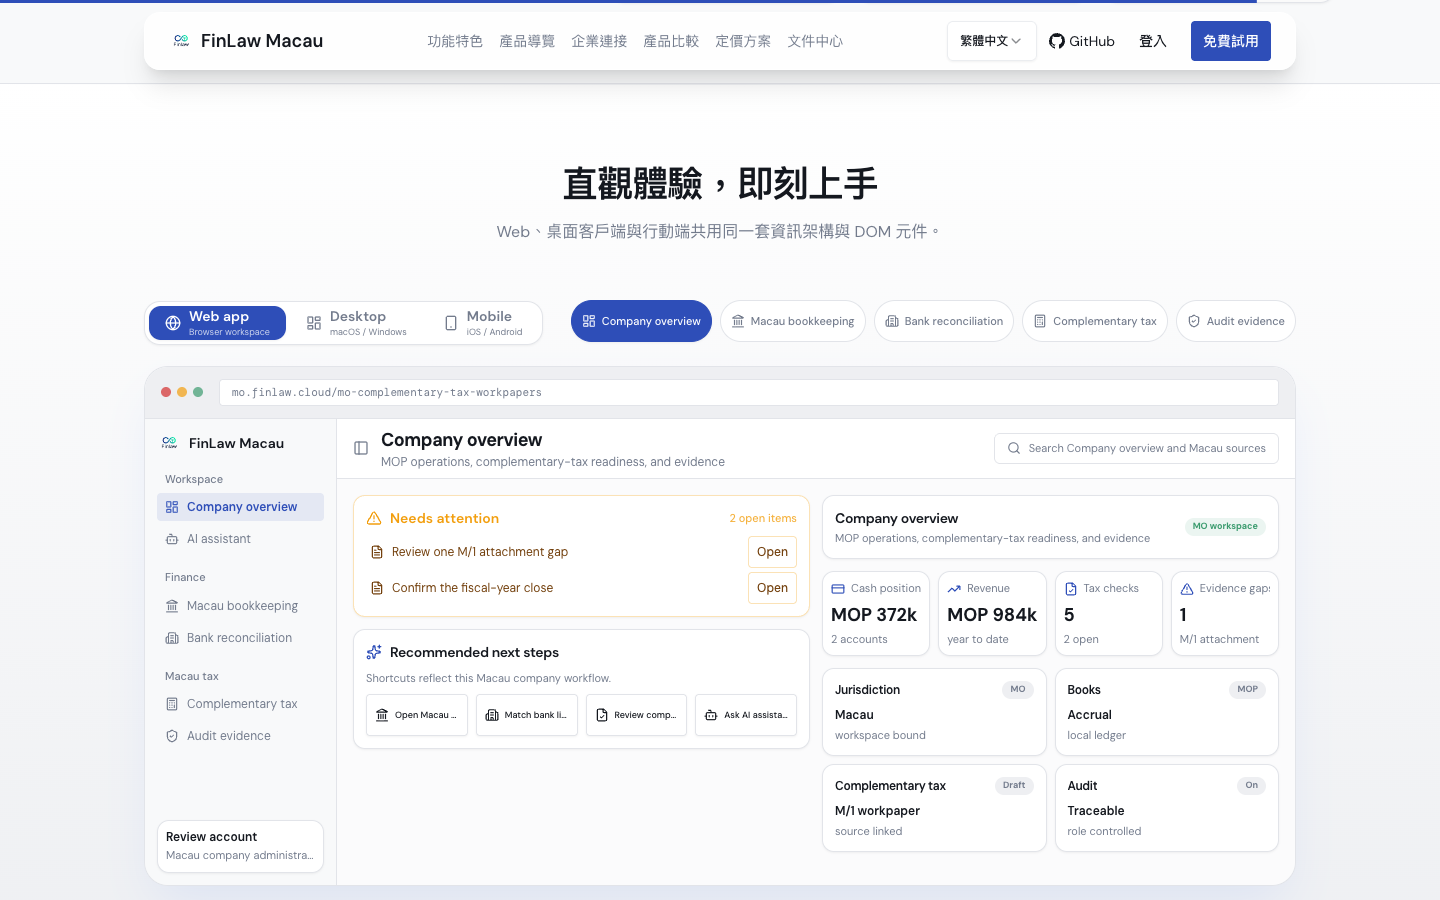
Task: Open the 產品導覽 nav menu item
Action: pyautogui.click(x=527, y=41)
